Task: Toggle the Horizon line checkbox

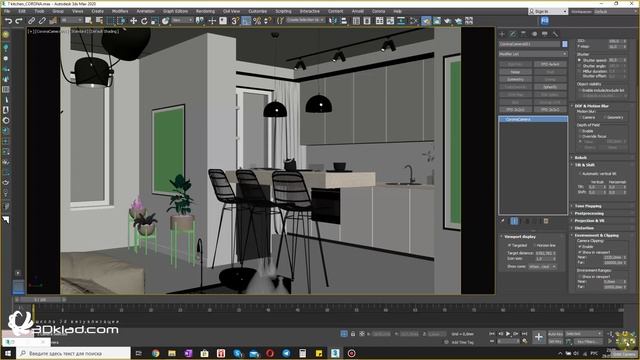Action: point(534,245)
